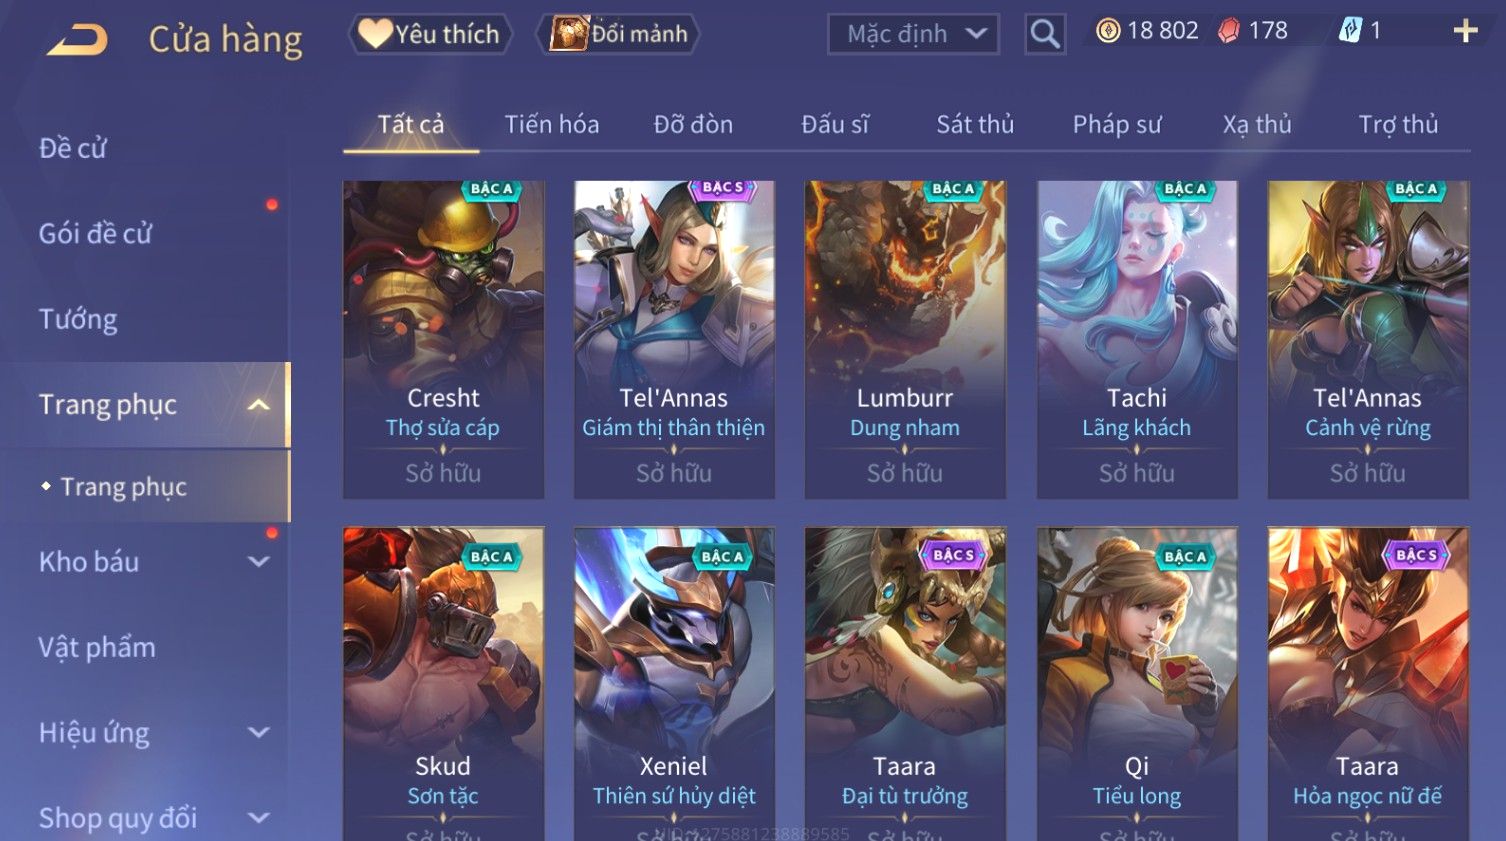
Task: Open the Mặc định sort dropdown
Action: tap(913, 34)
